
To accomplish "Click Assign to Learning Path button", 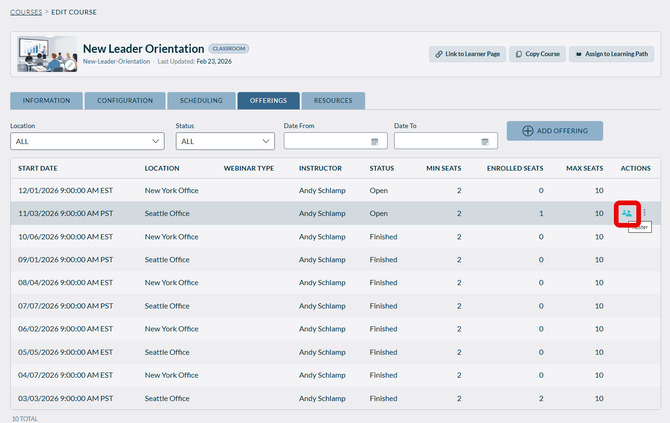I will coord(611,54).
